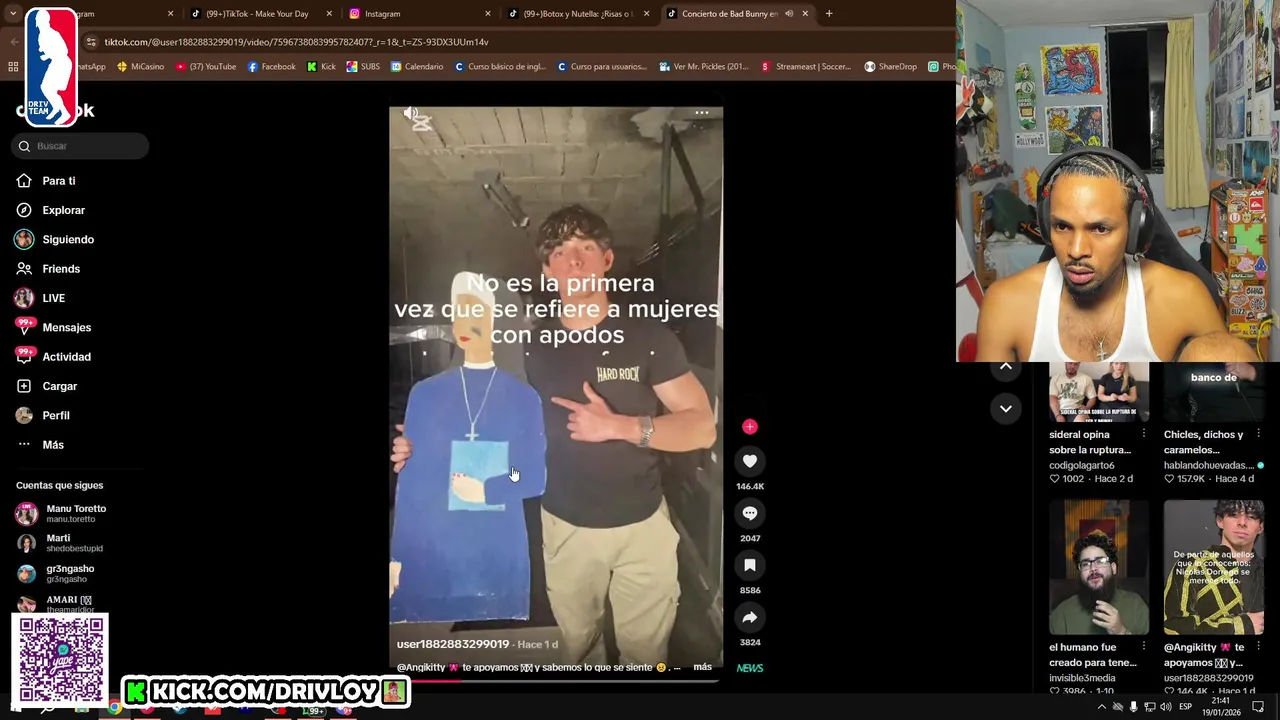1280x720 pixels.
Task: Open codigolagarto6 channel link
Action: (x=1081, y=465)
